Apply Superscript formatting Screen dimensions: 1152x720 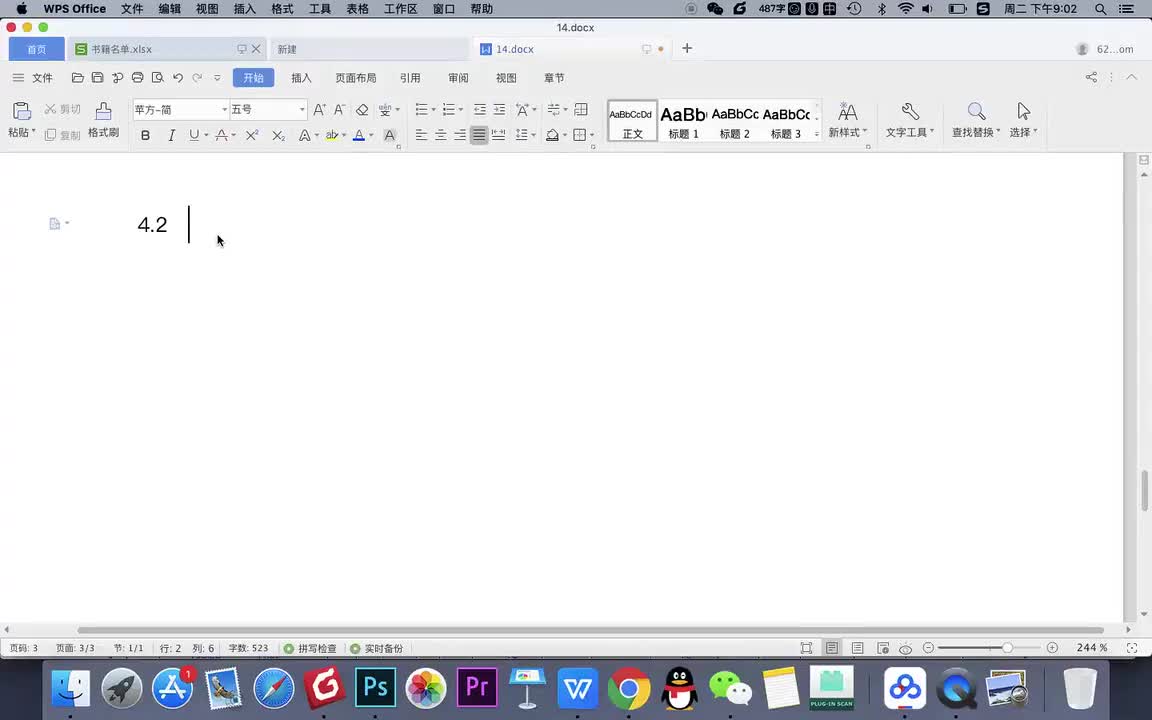252,135
